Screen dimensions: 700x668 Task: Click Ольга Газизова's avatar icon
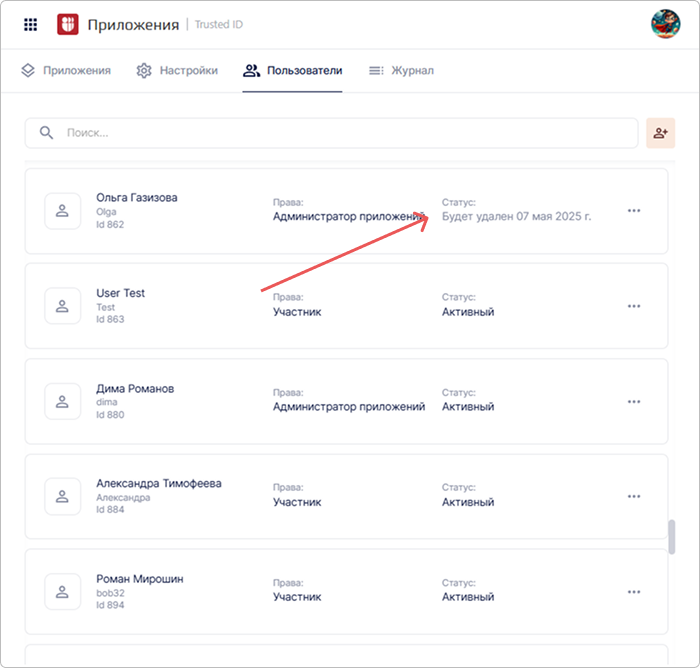tap(62, 211)
